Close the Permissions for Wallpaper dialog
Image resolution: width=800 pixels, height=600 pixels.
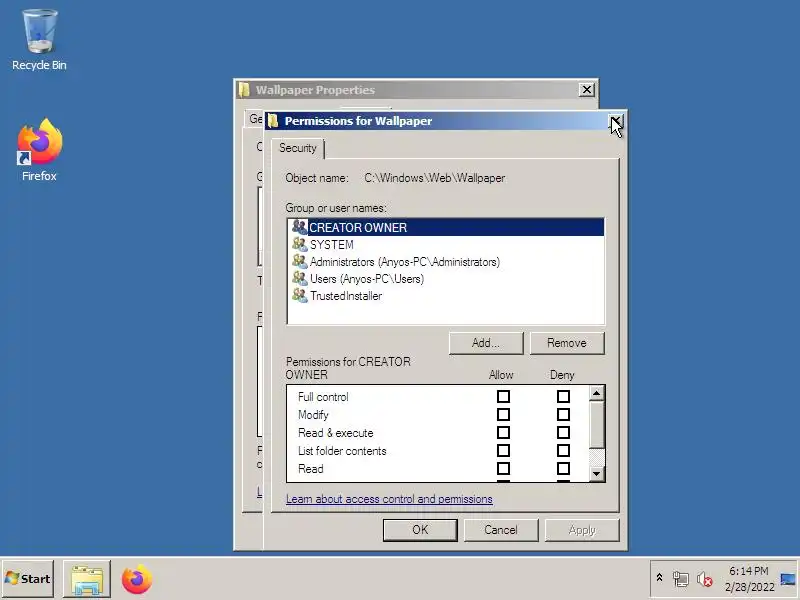[x=616, y=121]
